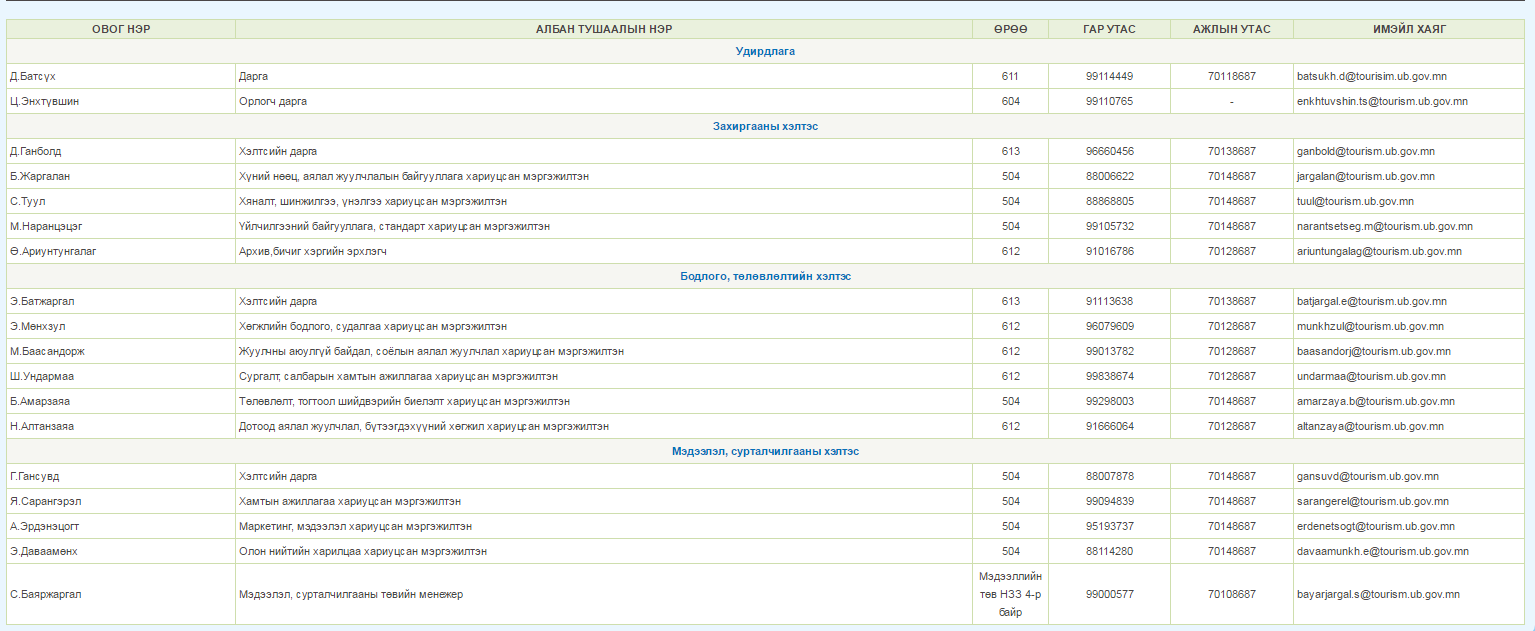Click the name Ц.Энхтүвшин
1535x631 pixels.
click(x=45, y=101)
